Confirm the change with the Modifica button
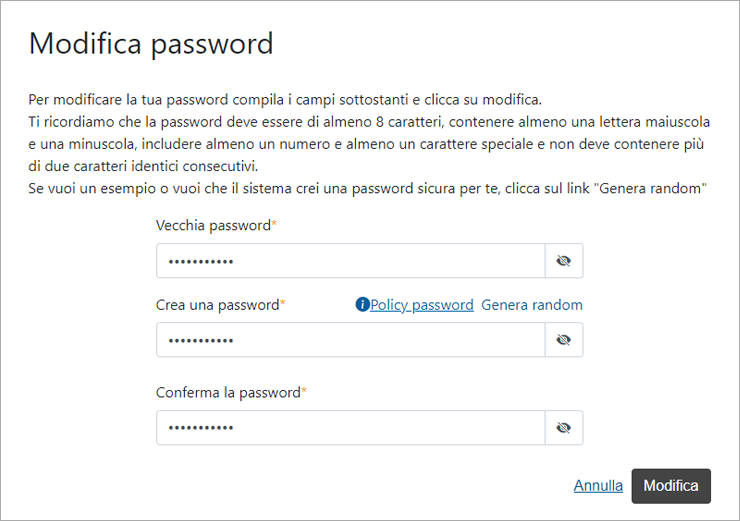The image size is (740, 521). click(x=671, y=486)
